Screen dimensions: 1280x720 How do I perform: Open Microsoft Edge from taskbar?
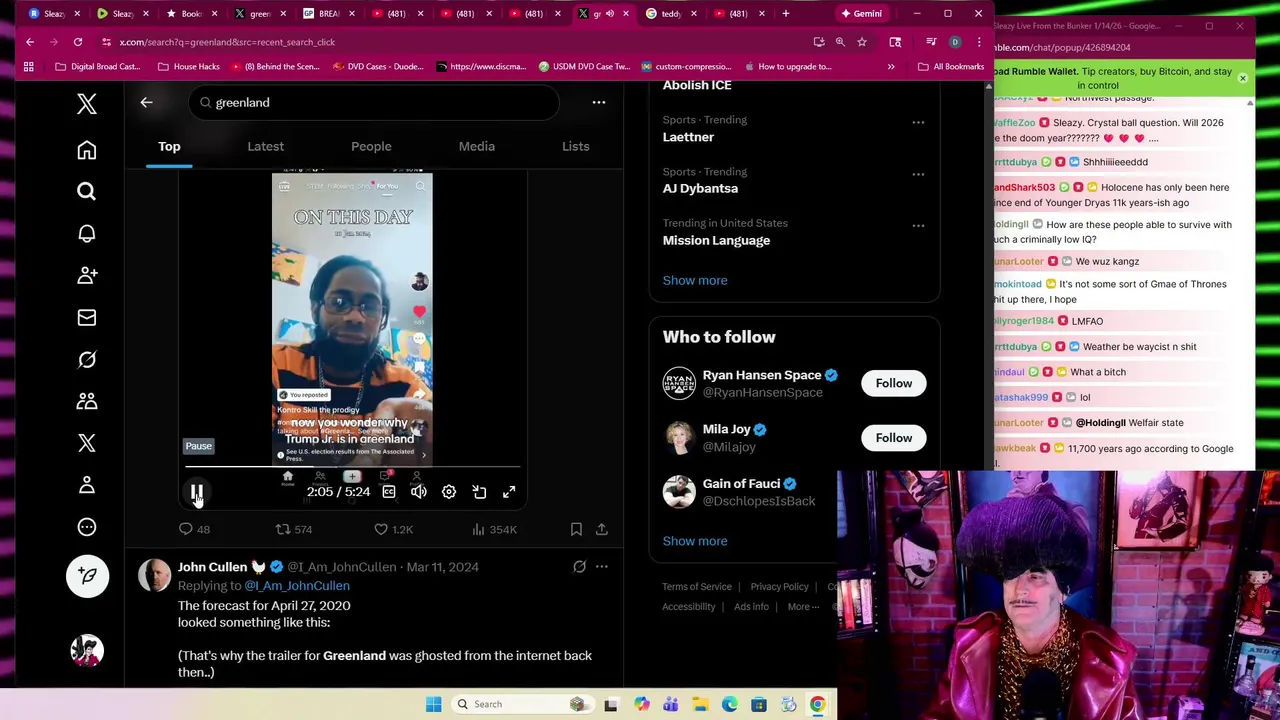730,704
